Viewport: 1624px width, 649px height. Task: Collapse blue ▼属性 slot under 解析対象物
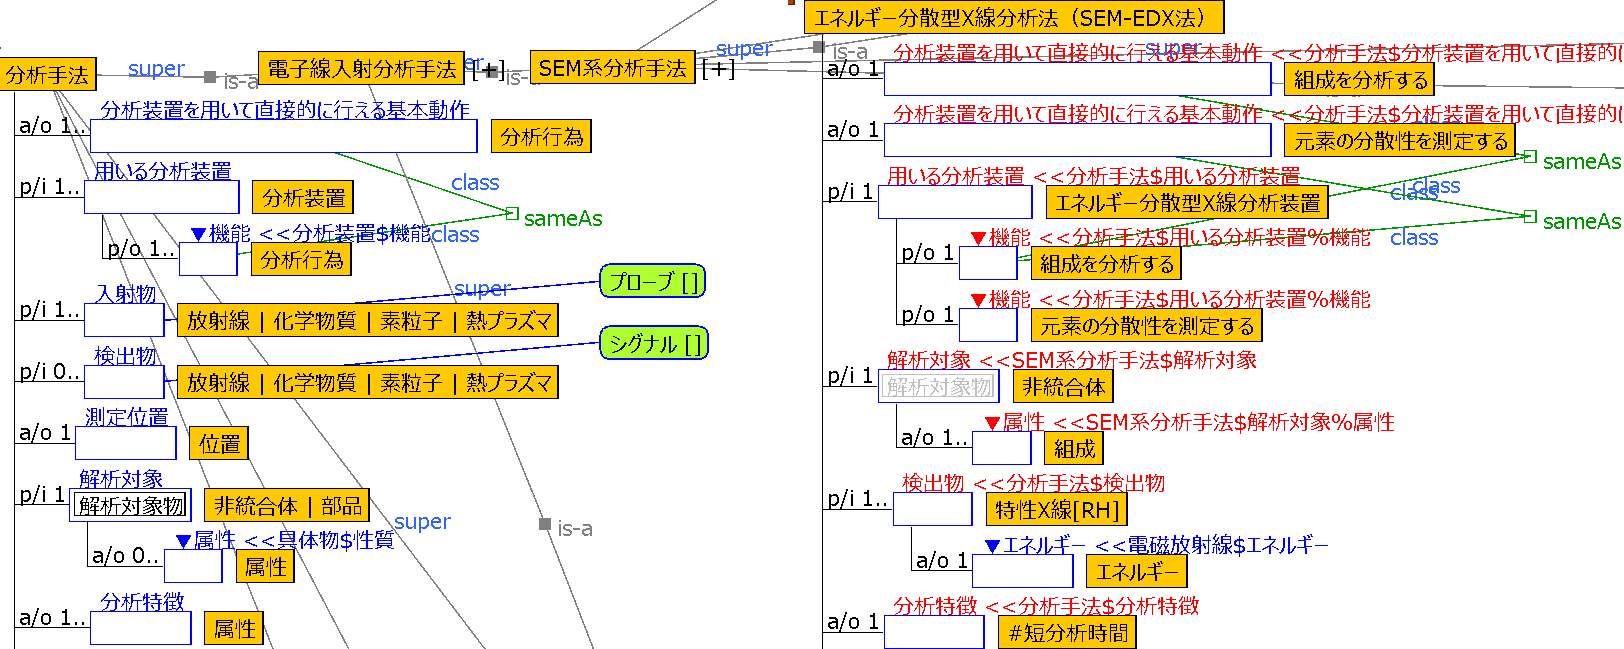click(184, 541)
